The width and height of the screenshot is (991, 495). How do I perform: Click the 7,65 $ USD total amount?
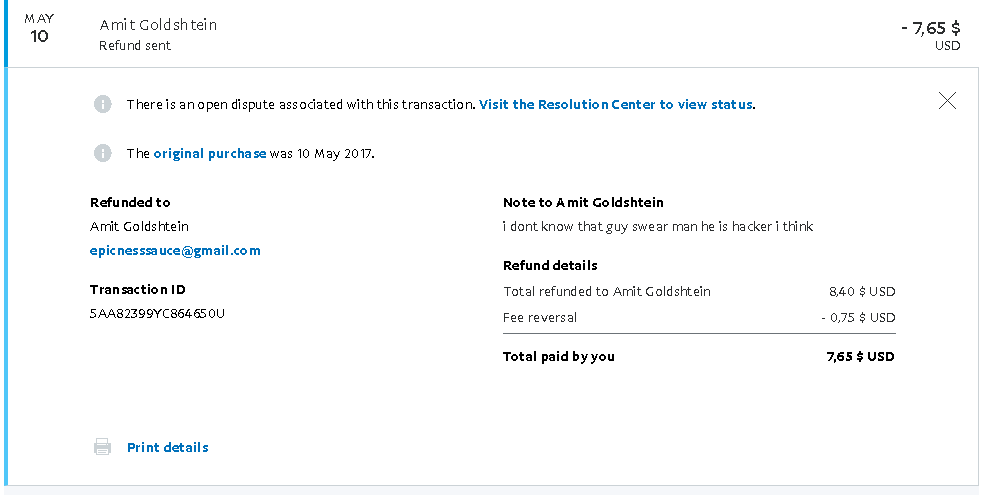pos(860,356)
